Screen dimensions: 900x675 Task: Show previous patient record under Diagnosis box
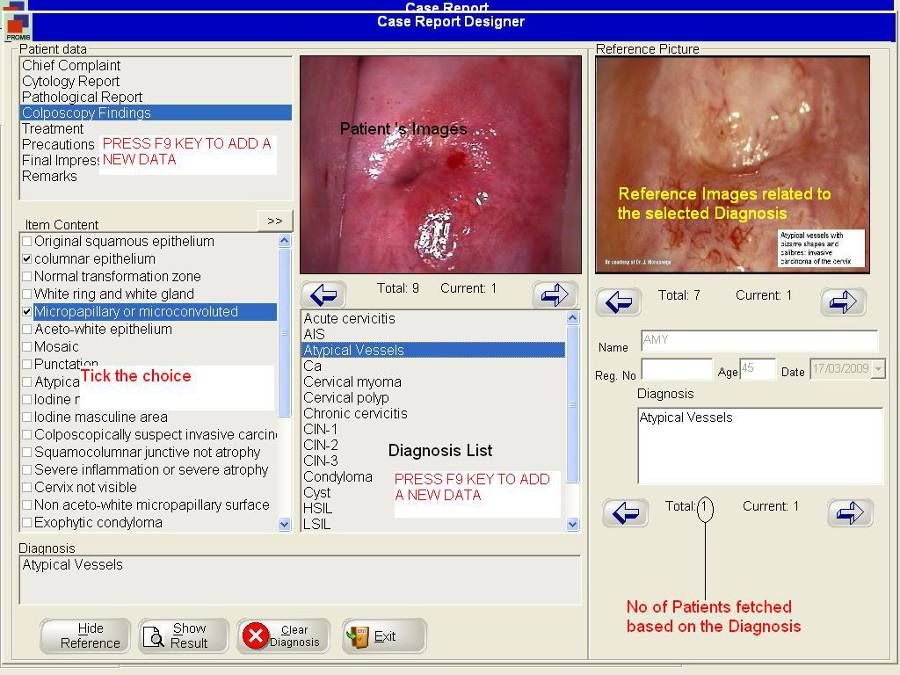tap(625, 513)
